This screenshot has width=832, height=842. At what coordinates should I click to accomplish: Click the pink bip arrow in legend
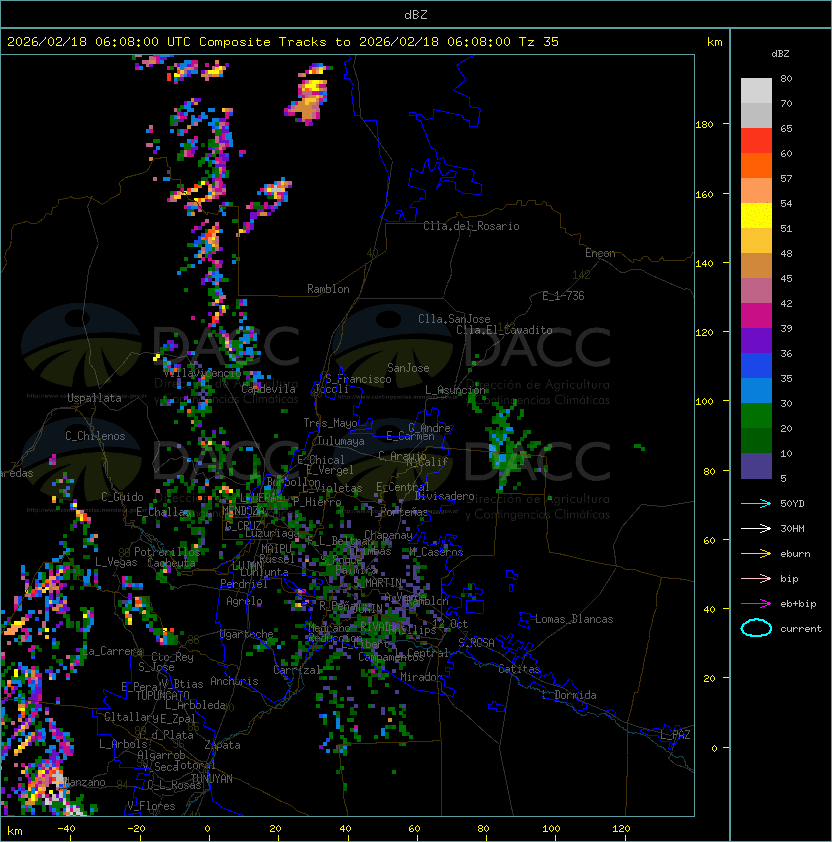(756, 578)
